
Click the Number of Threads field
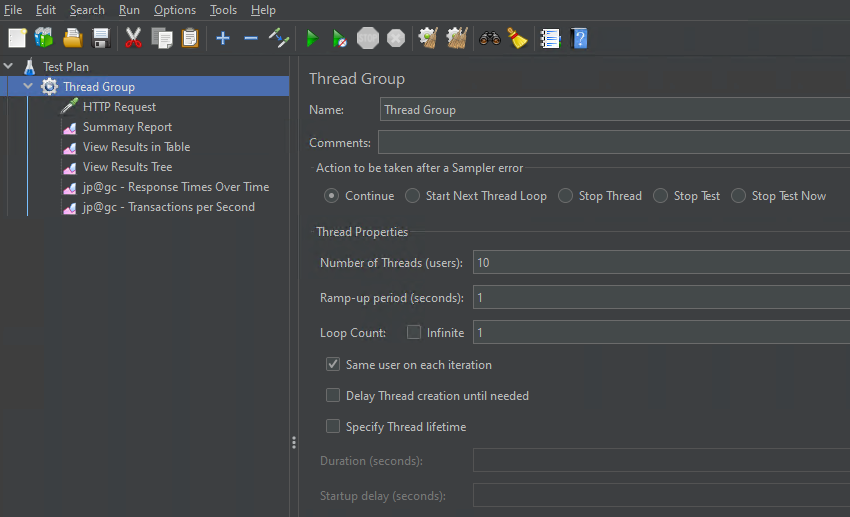click(661, 262)
